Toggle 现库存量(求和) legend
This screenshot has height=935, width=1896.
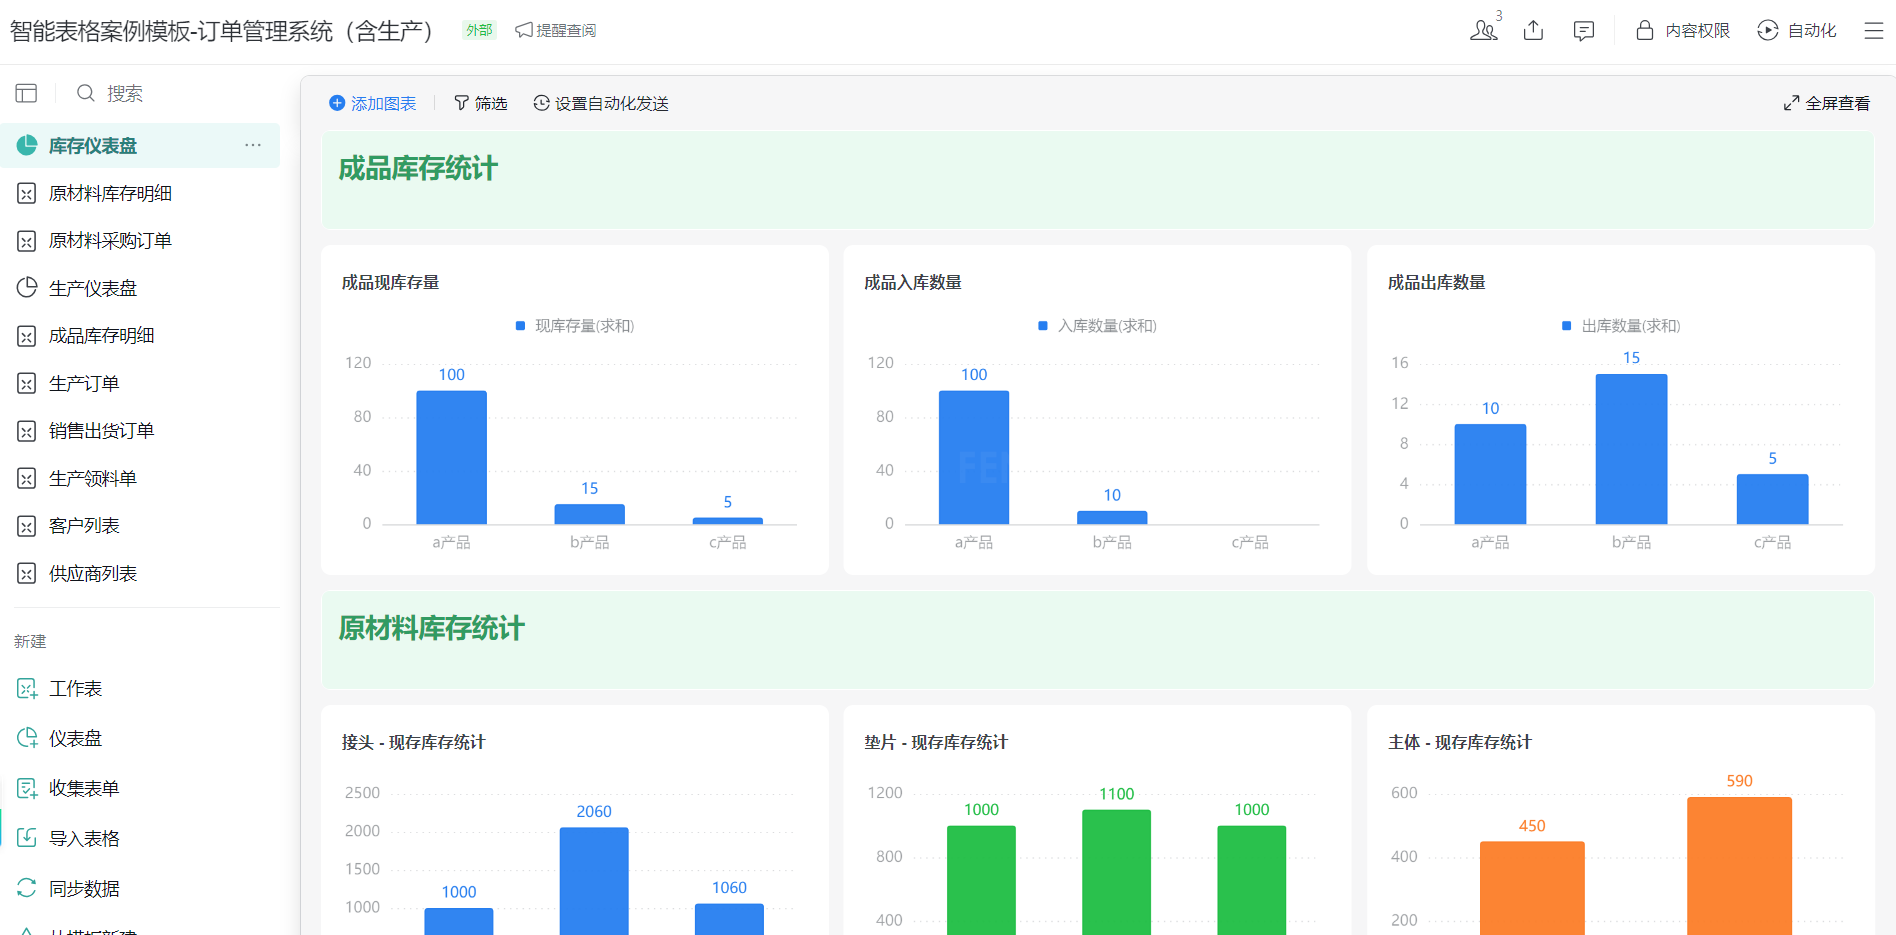coord(575,326)
